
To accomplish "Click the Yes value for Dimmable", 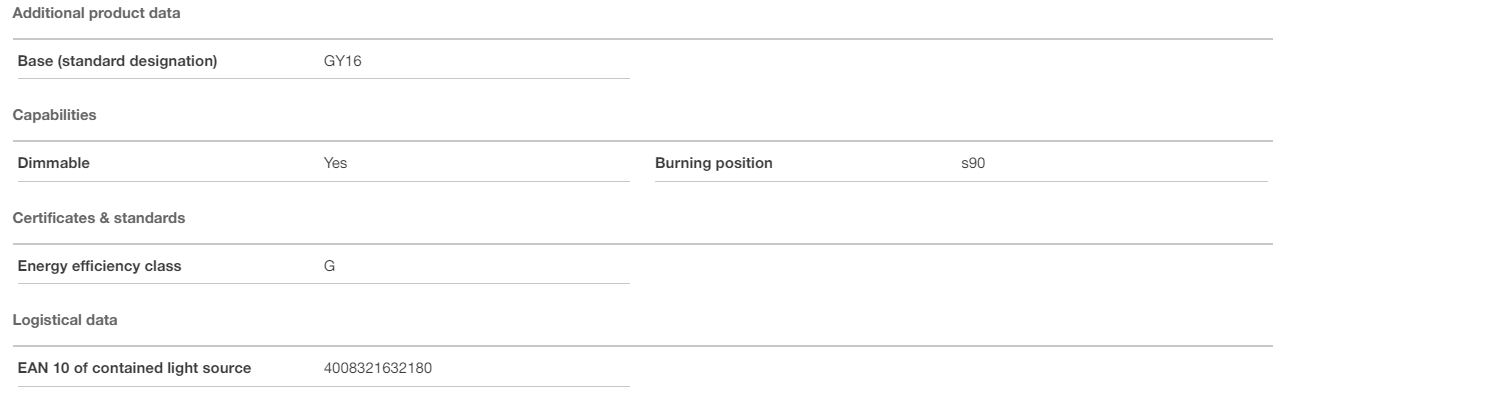I will tap(335, 163).
